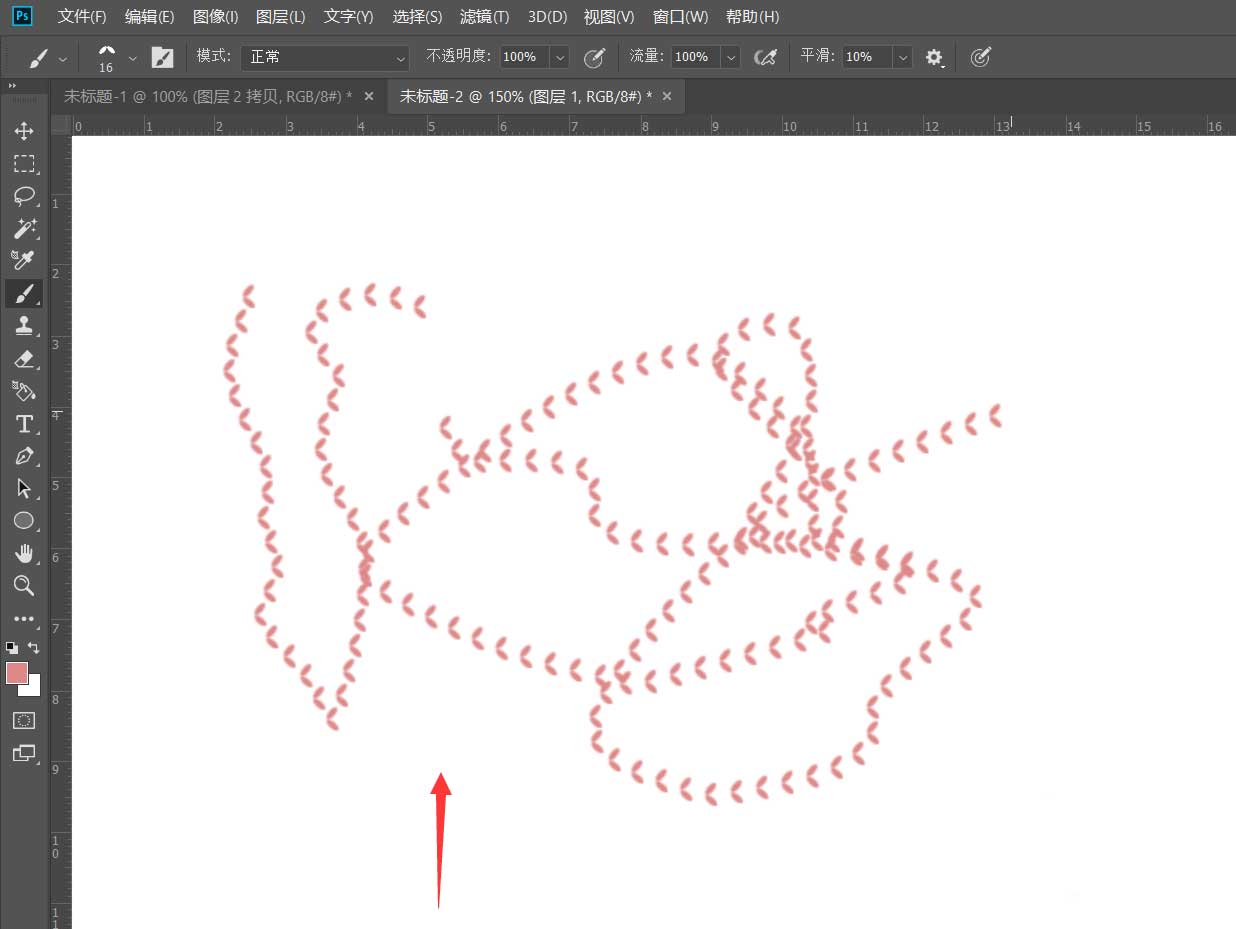Open the brush tool preset picker
The width and height of the screenshot is (1236, 929).
coord(38,58)
